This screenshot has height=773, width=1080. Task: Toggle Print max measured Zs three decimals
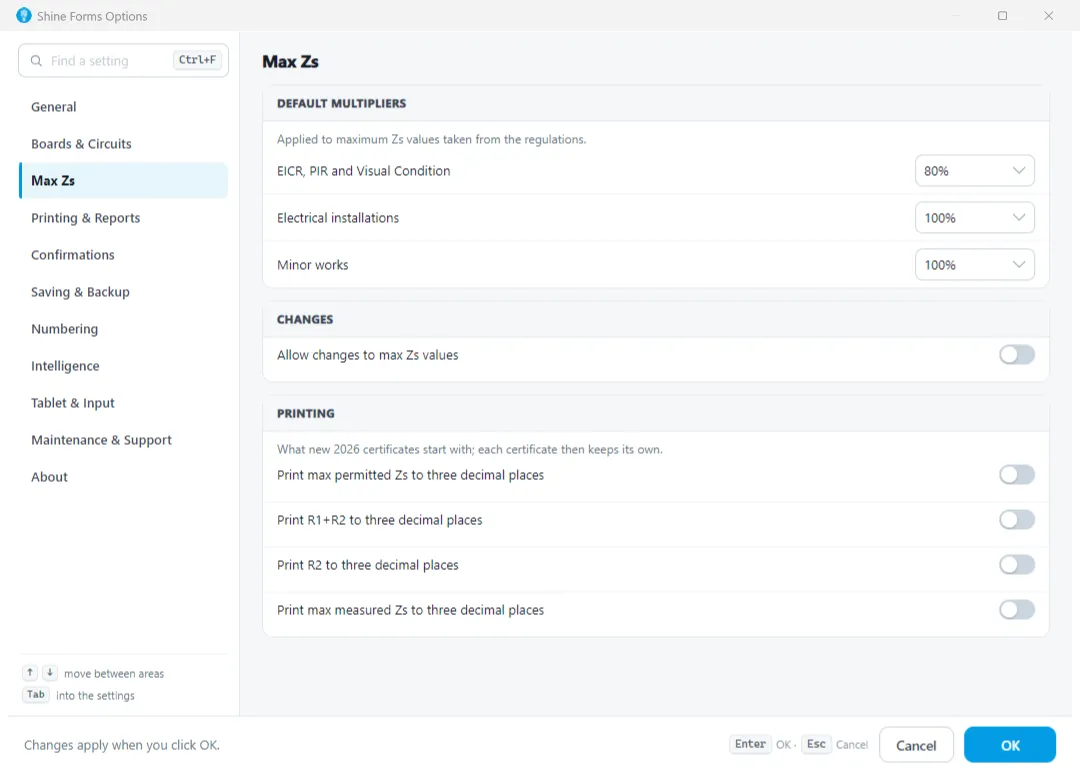[1017, 610]
